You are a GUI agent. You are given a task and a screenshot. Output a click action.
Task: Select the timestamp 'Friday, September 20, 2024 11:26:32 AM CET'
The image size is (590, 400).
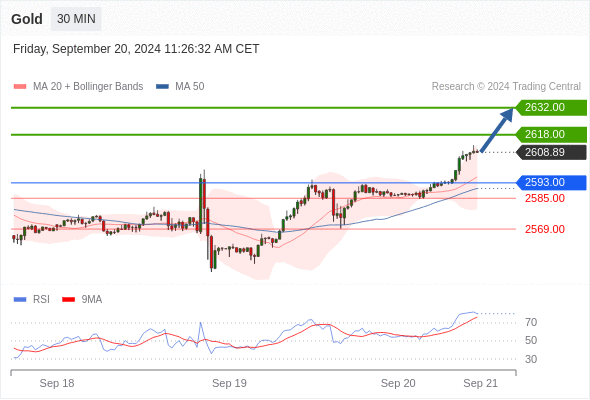(136, 49)
